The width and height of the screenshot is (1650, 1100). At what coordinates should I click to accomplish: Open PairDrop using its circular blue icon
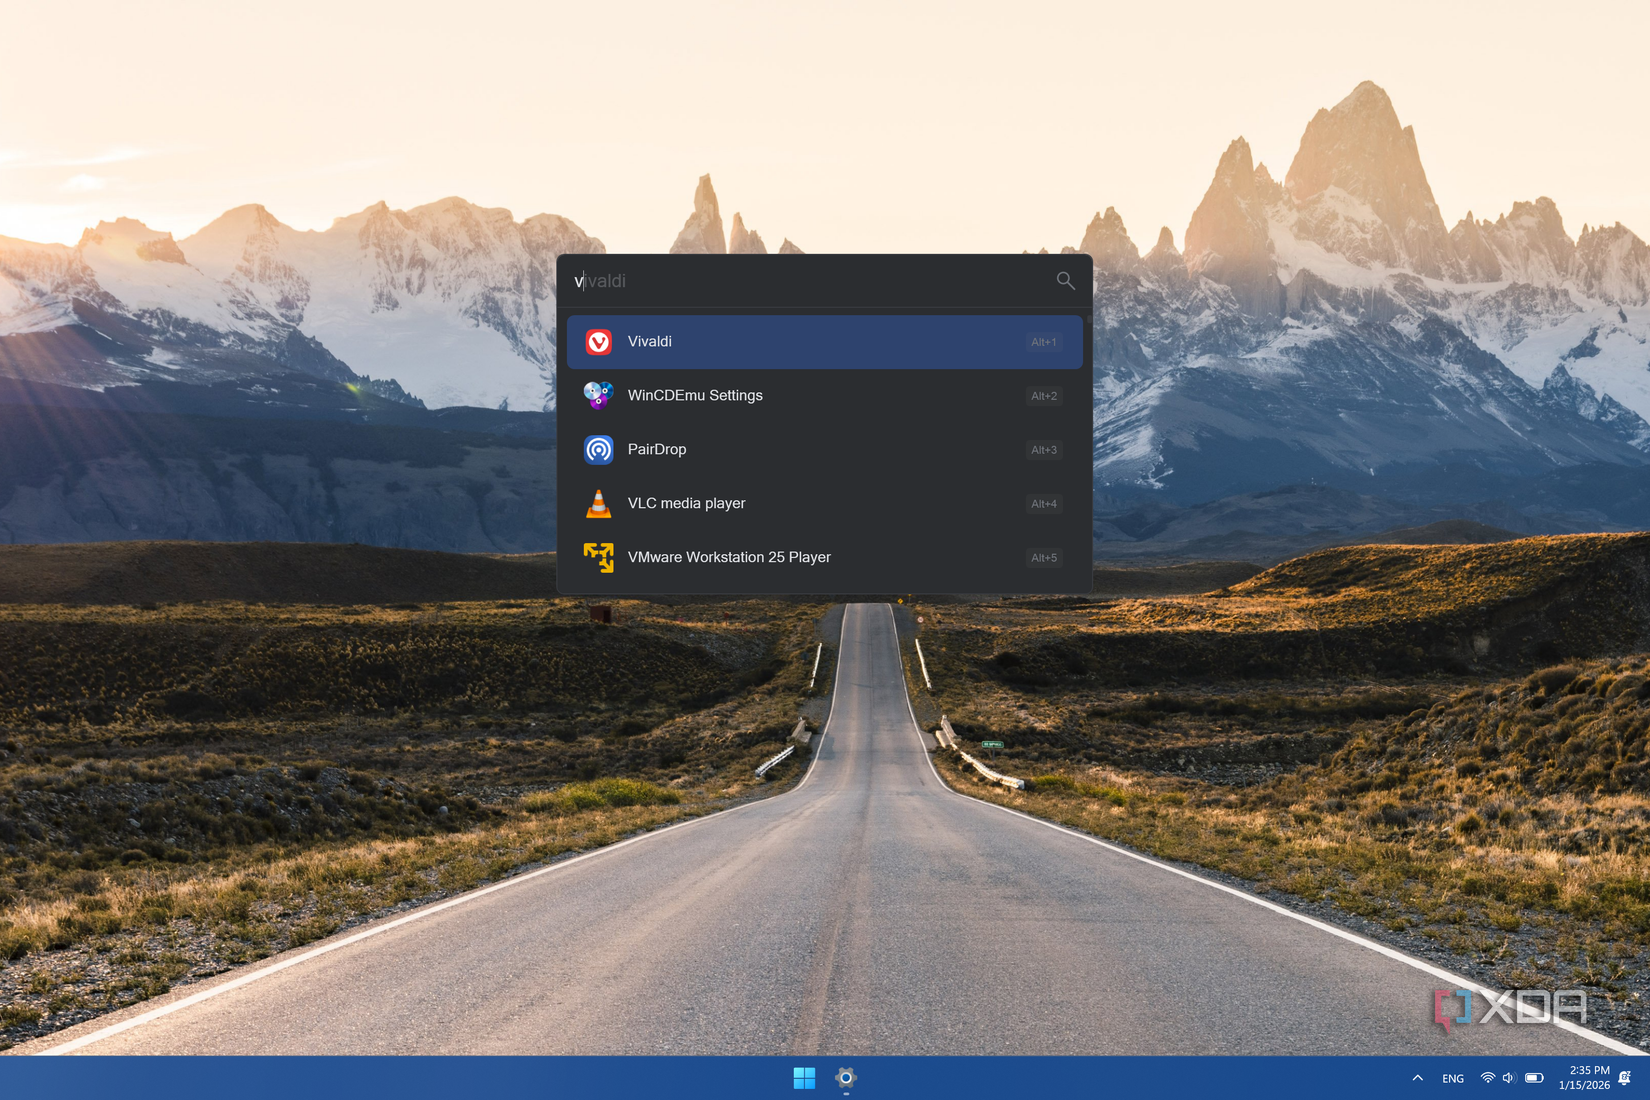598,449
